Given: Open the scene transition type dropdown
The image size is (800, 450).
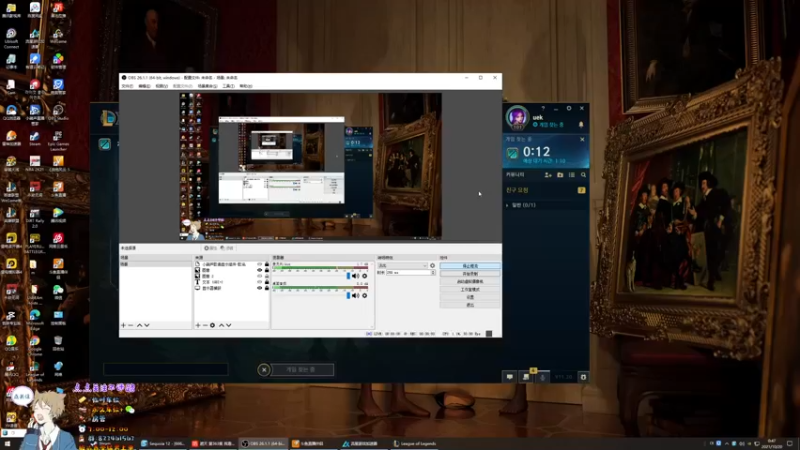Looking at the screenshot, I should 402,266.
